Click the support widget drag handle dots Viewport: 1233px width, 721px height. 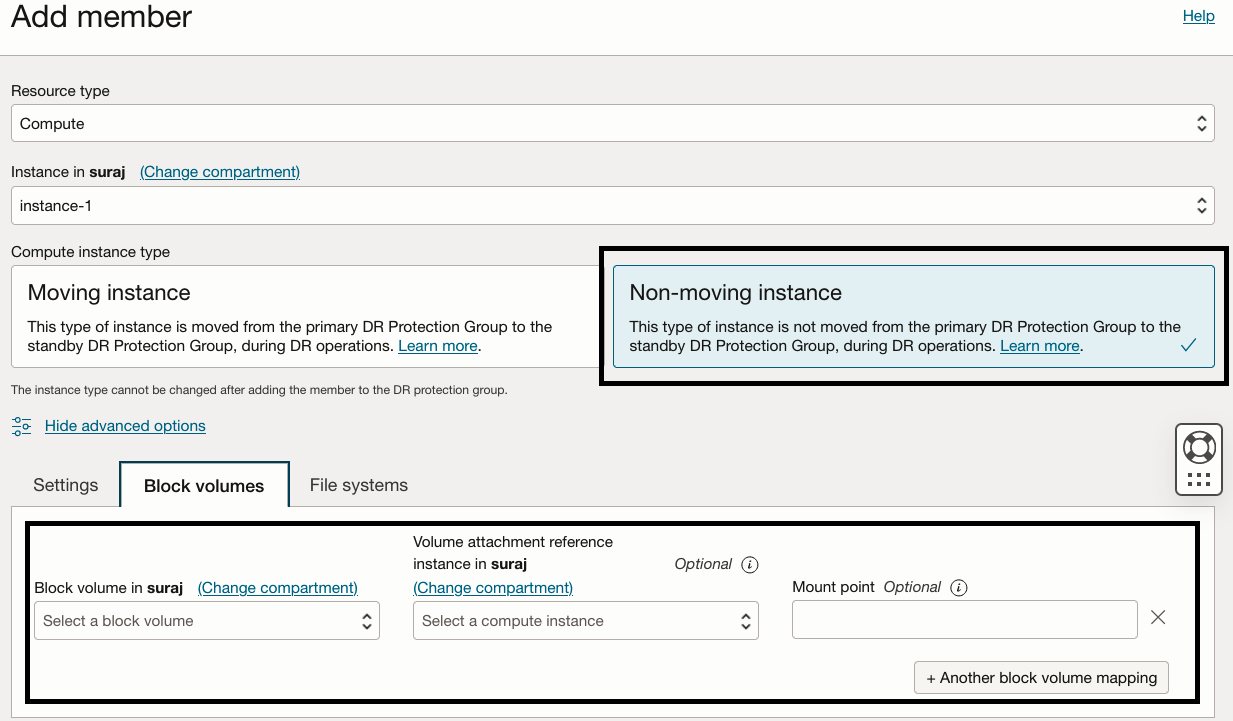point(1198,480)
